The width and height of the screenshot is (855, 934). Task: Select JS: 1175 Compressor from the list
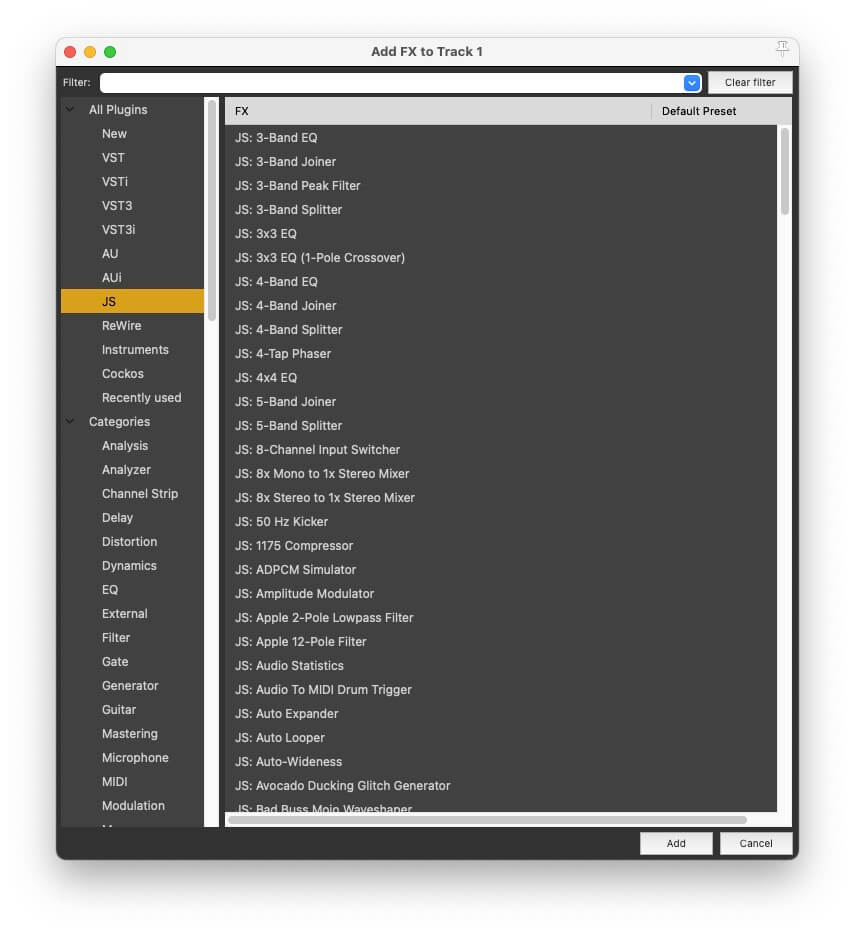(294, 546)
